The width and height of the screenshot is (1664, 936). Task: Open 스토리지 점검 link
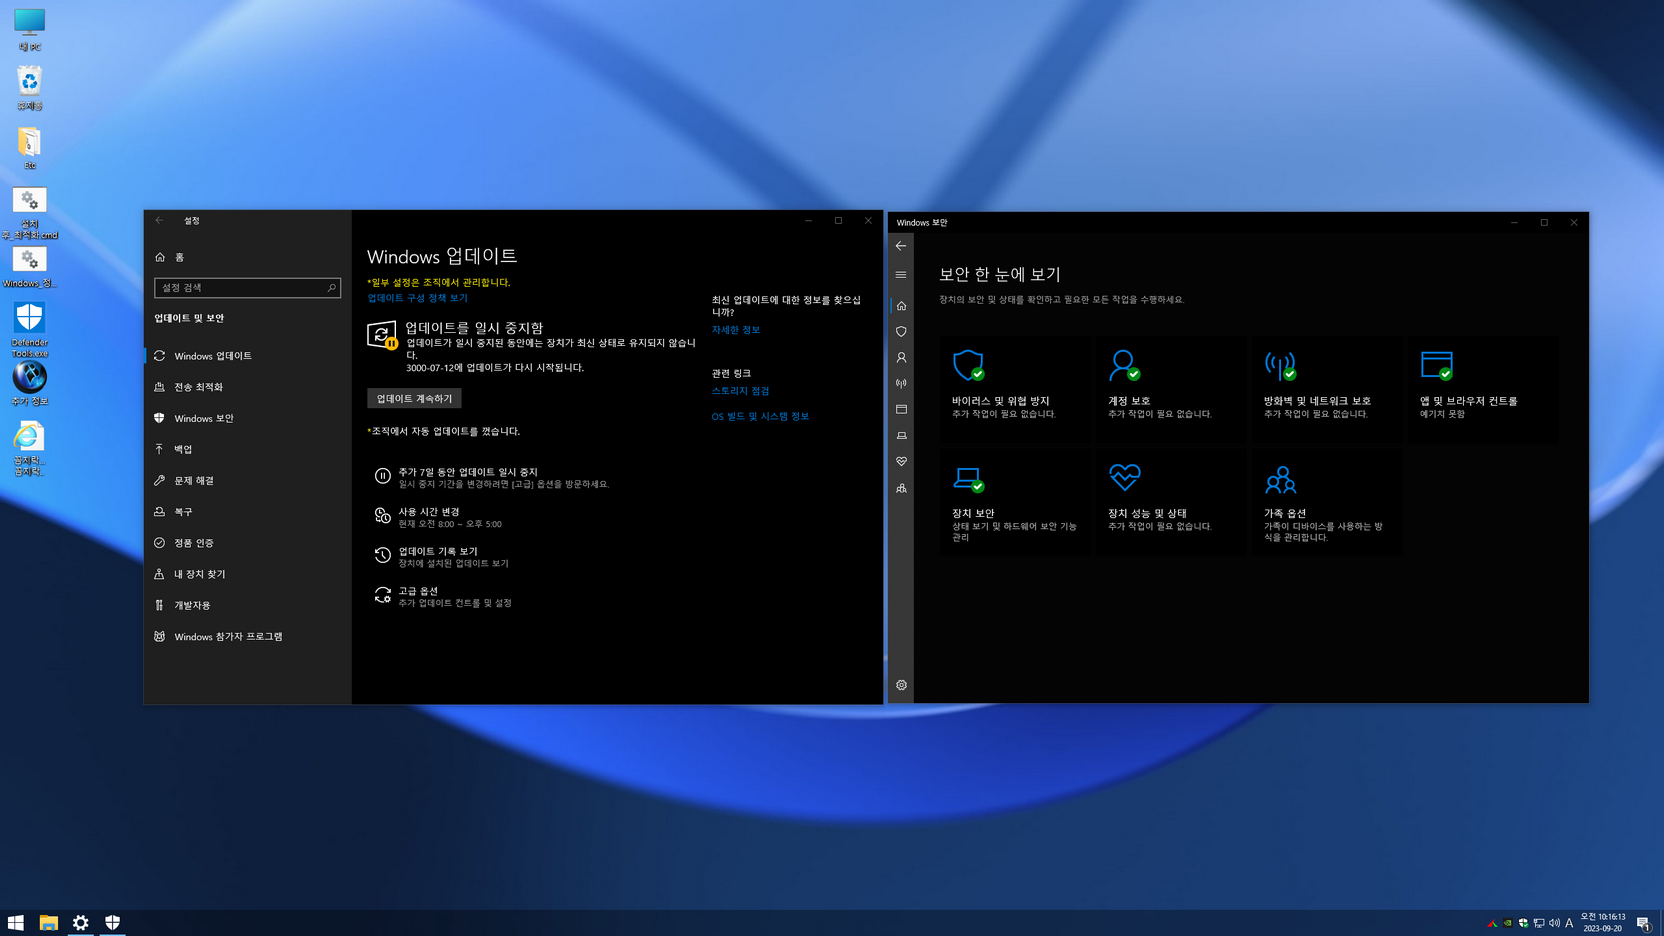[x=740, y=391]
